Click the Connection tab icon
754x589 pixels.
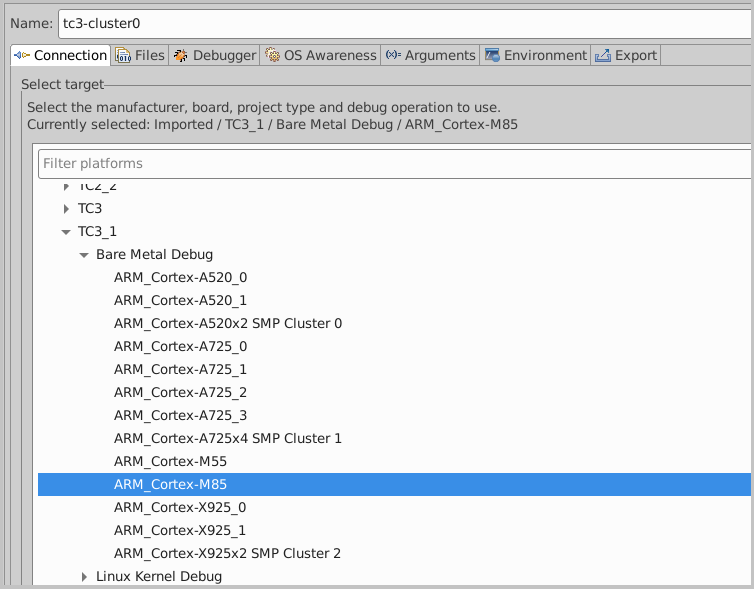point(22,56)
